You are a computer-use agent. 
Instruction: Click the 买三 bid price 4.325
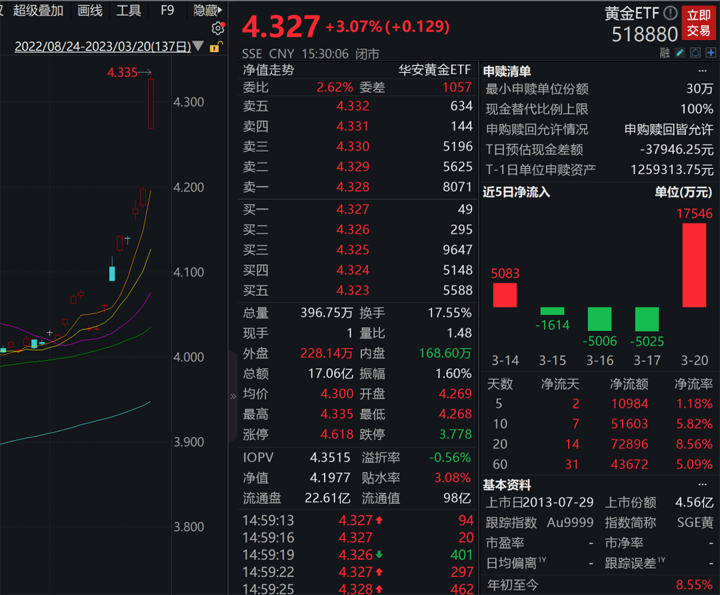point(353,250)
